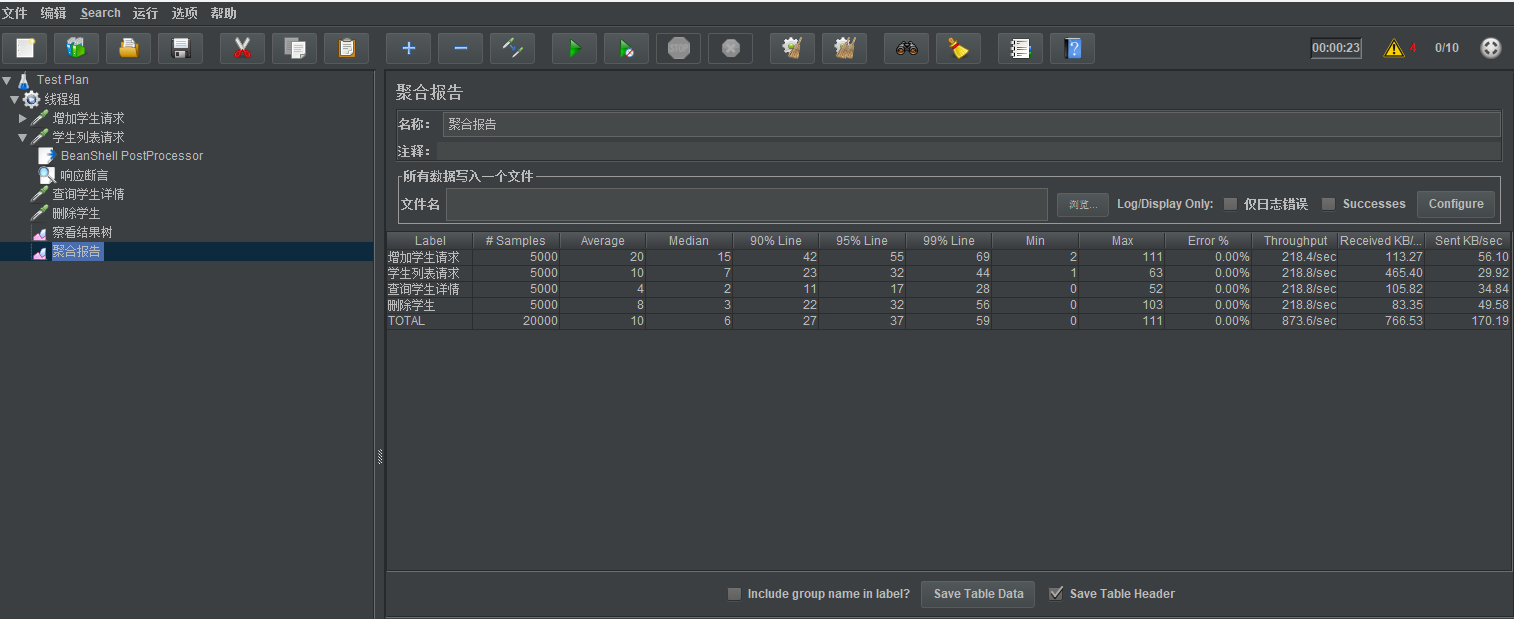
Task: Click the Search binoculars icon
Action: [906, 48]
